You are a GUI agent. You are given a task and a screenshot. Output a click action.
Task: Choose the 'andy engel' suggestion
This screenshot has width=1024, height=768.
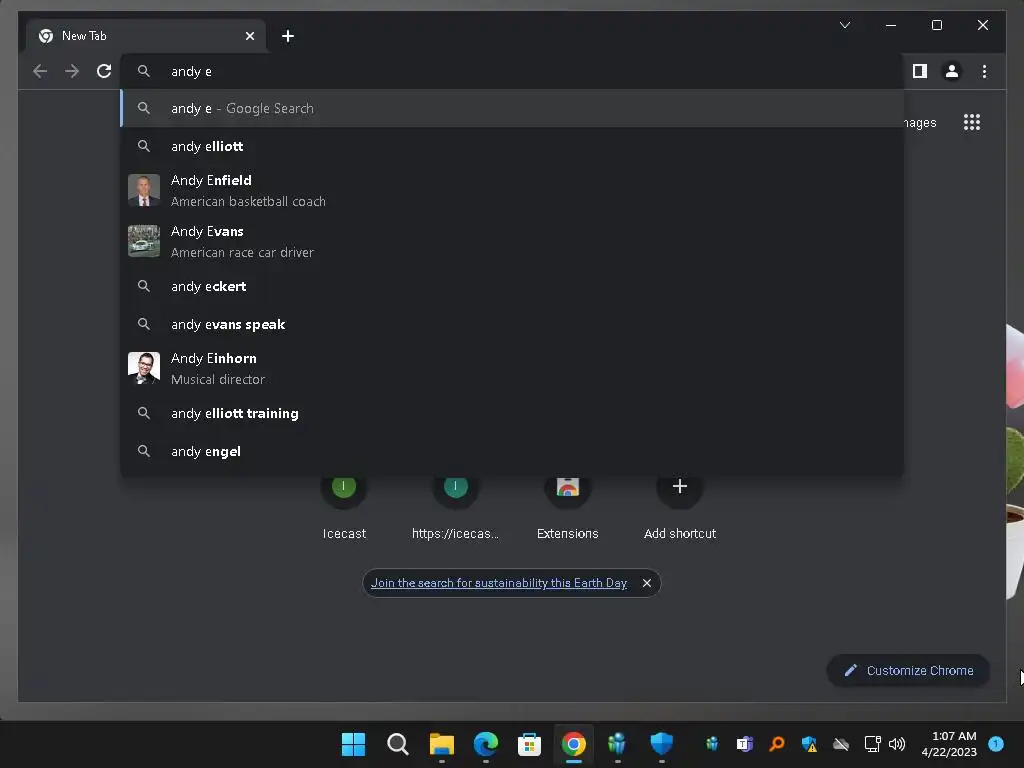(512, 451)
